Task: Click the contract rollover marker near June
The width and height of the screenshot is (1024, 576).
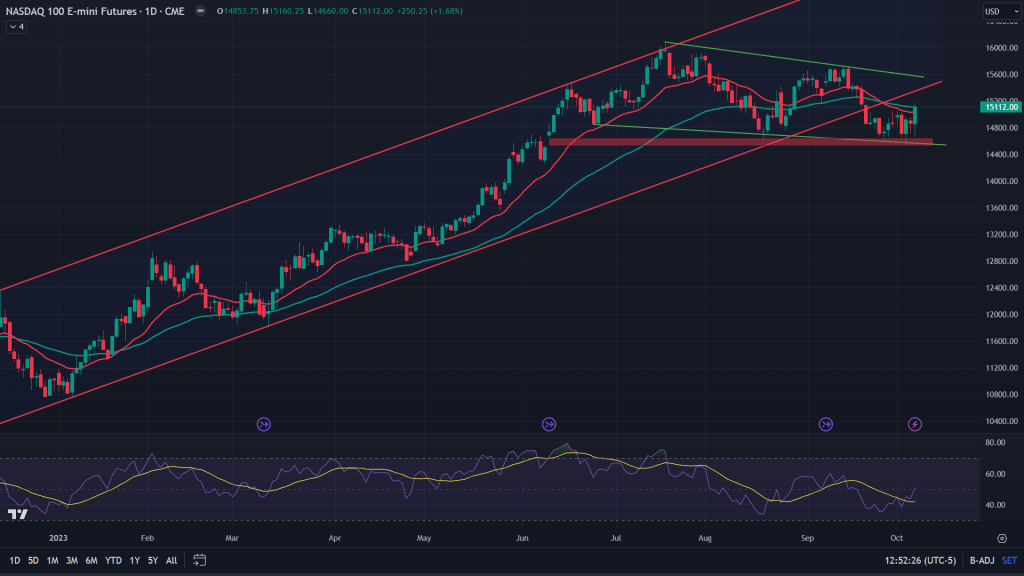Action: coord(548,424)
